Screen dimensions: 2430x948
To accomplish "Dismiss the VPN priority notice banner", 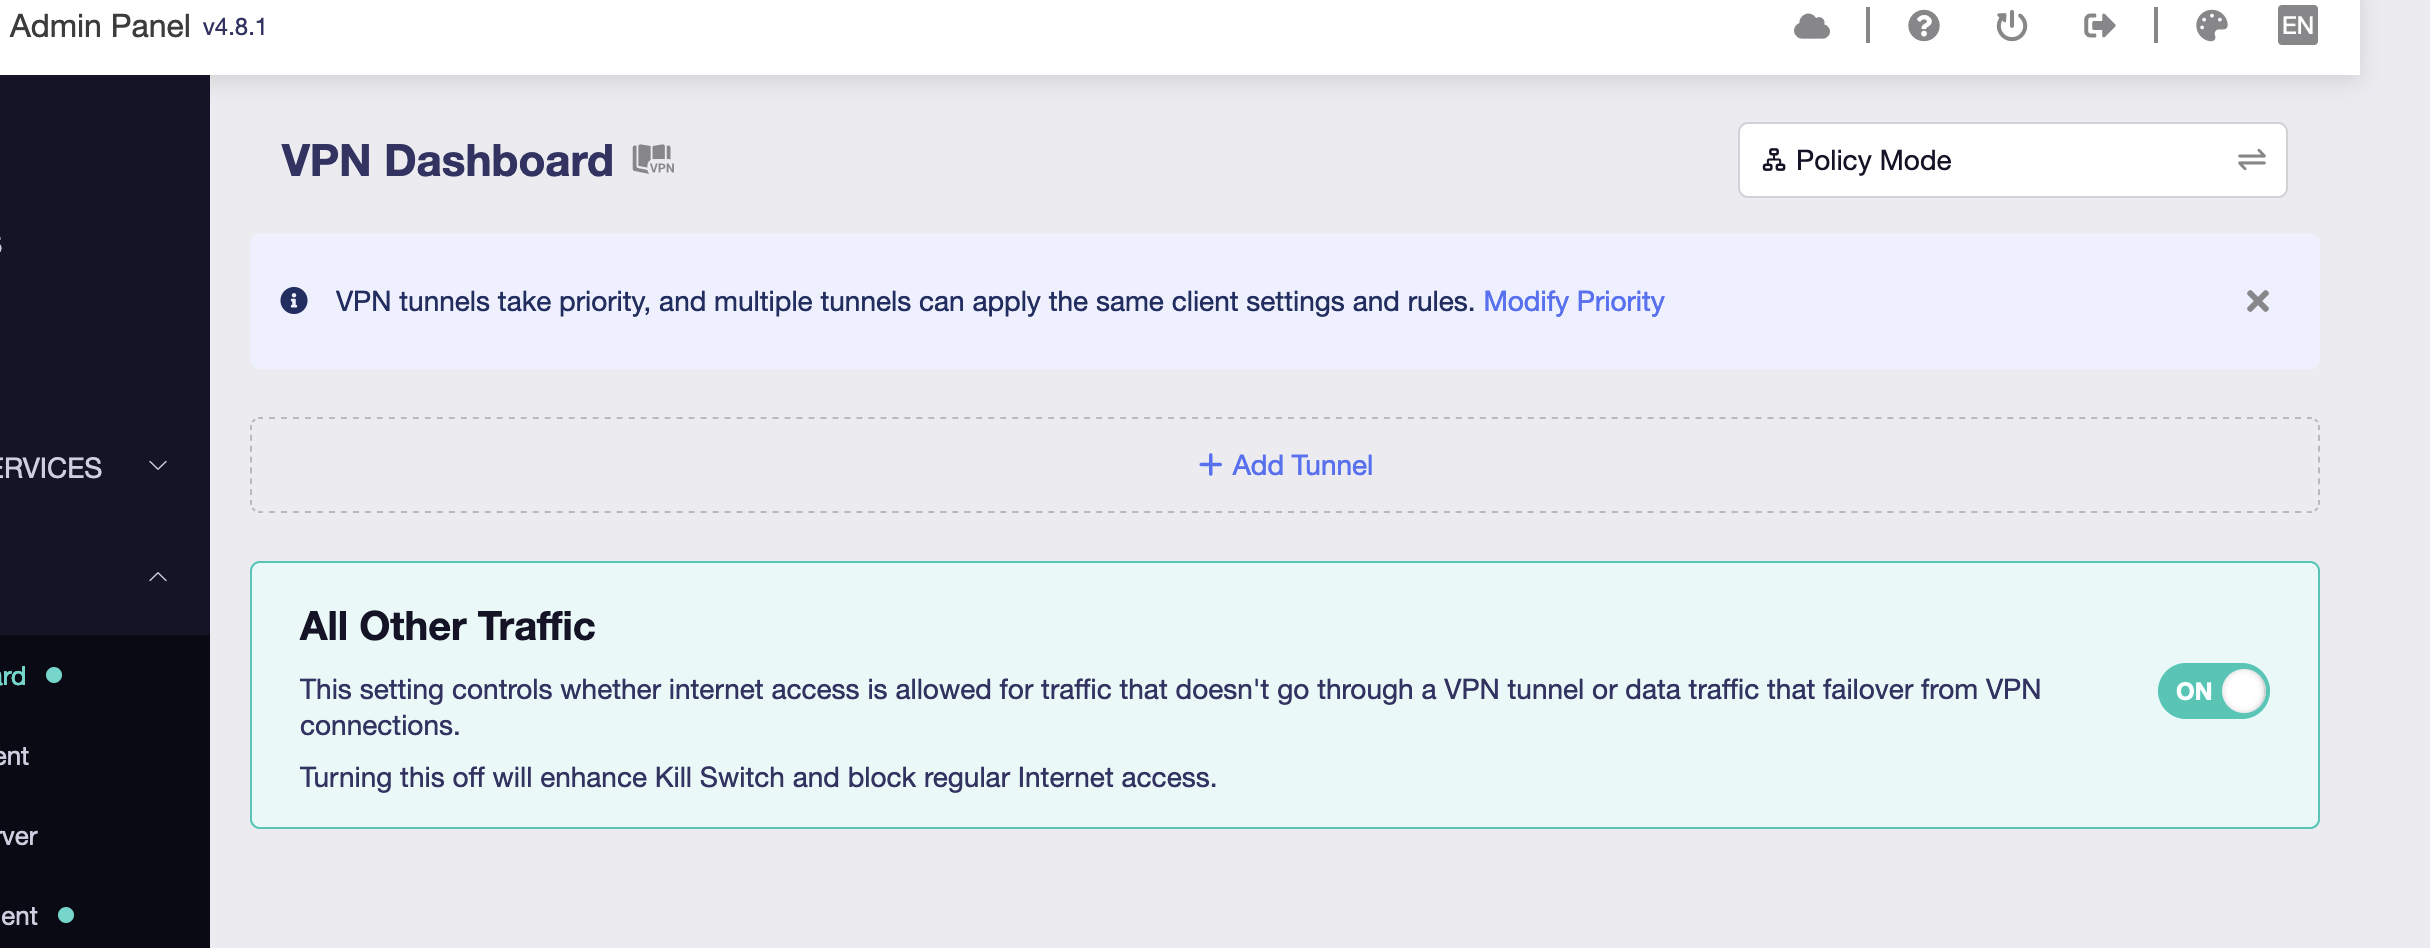I will (2257, 301).
